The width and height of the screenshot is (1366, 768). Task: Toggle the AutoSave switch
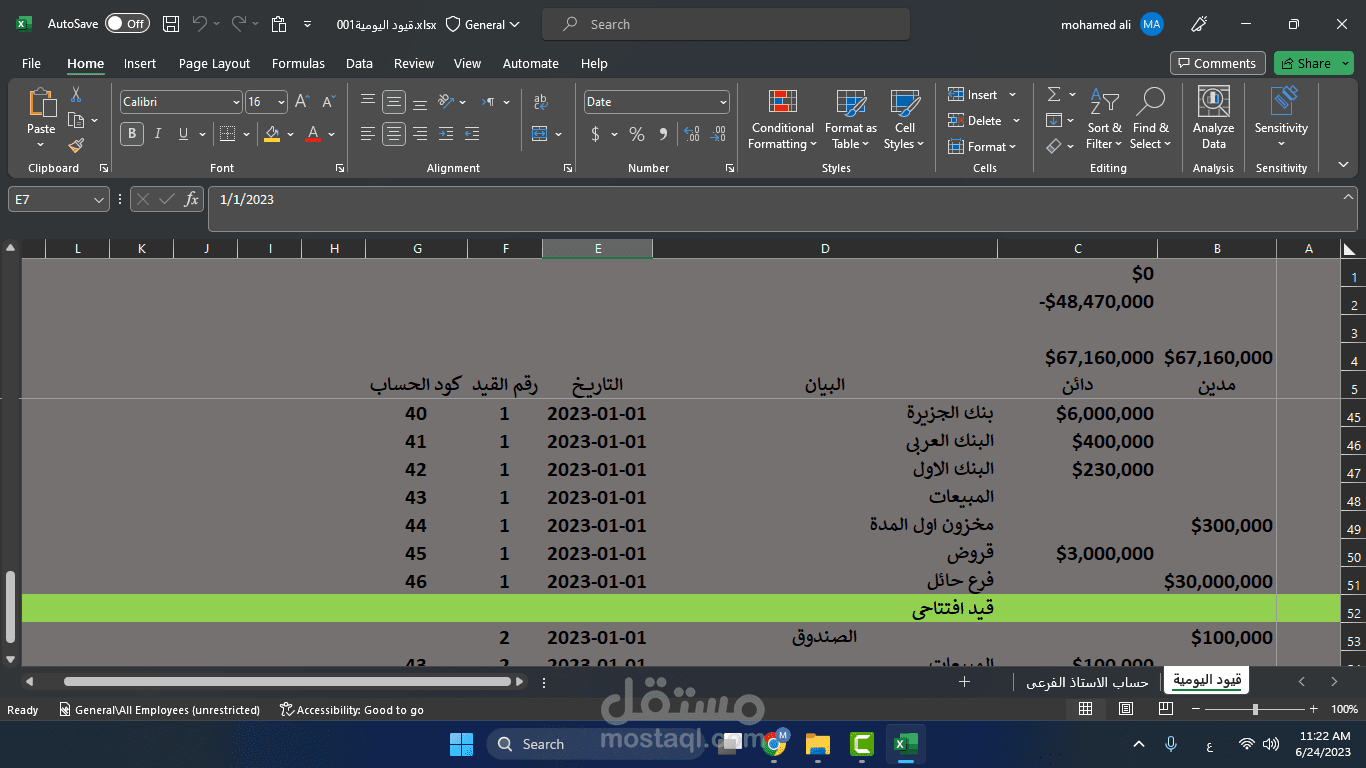tap(127, 24)
